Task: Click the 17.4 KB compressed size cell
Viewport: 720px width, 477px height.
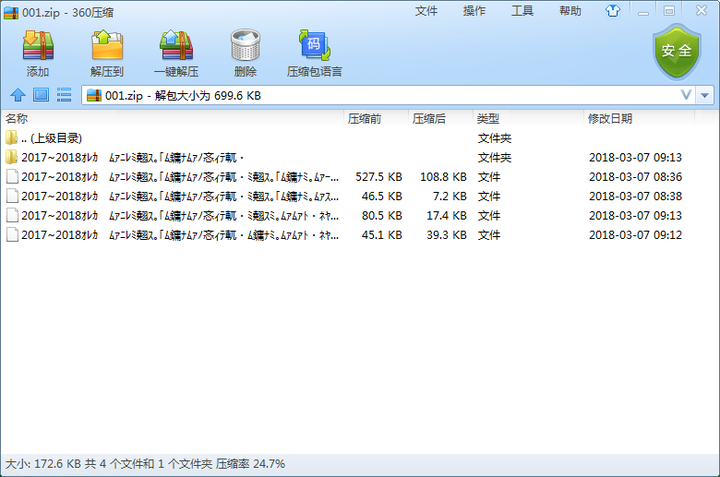Action: pyautogui.click(x=446, y=215)
